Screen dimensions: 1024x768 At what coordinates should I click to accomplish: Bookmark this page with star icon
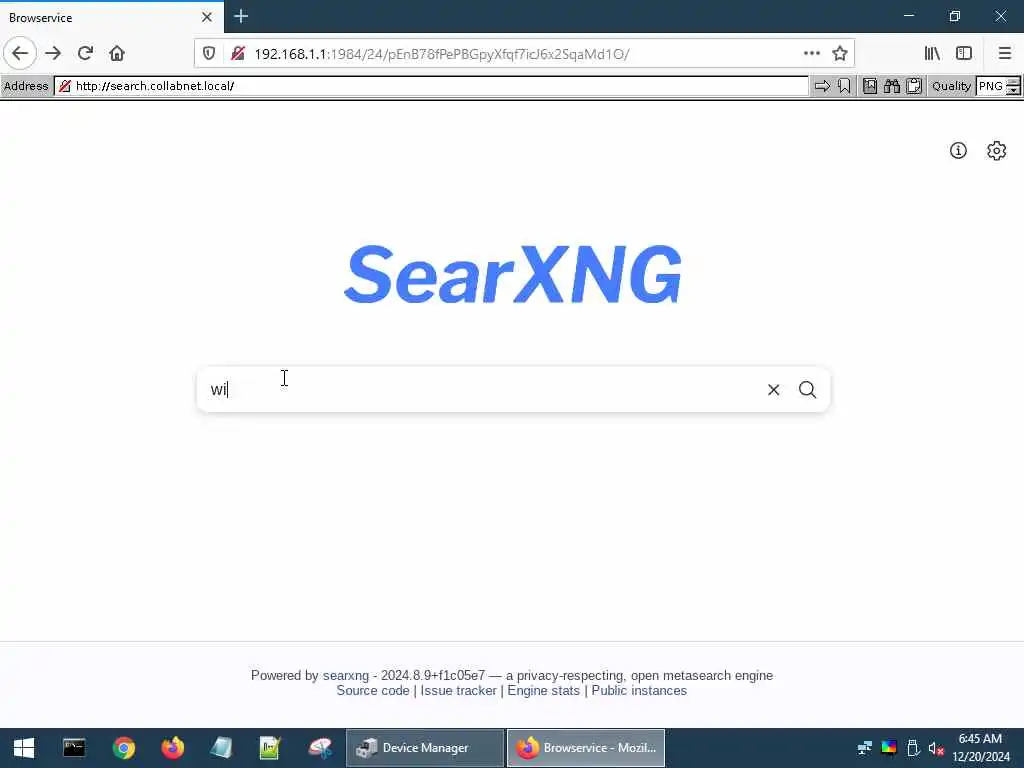pos(840,54)
